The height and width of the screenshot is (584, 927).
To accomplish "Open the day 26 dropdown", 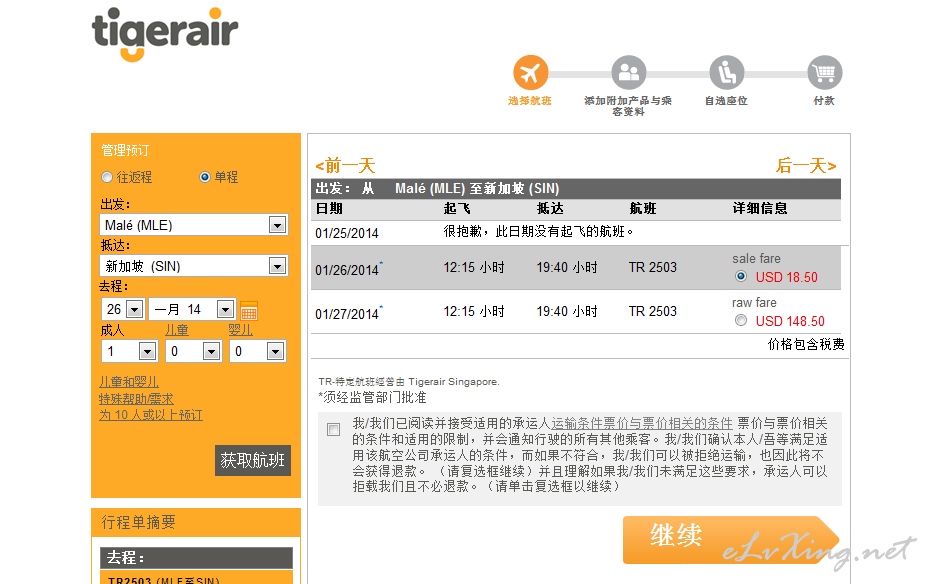I will (123, 309).
